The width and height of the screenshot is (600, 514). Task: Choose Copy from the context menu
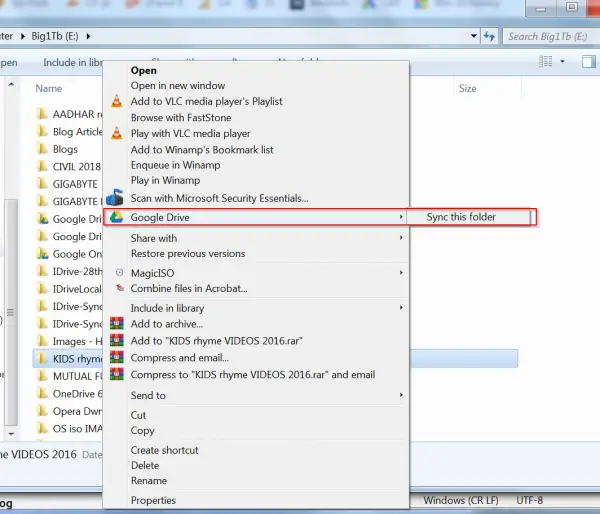[x=142, y=431]
